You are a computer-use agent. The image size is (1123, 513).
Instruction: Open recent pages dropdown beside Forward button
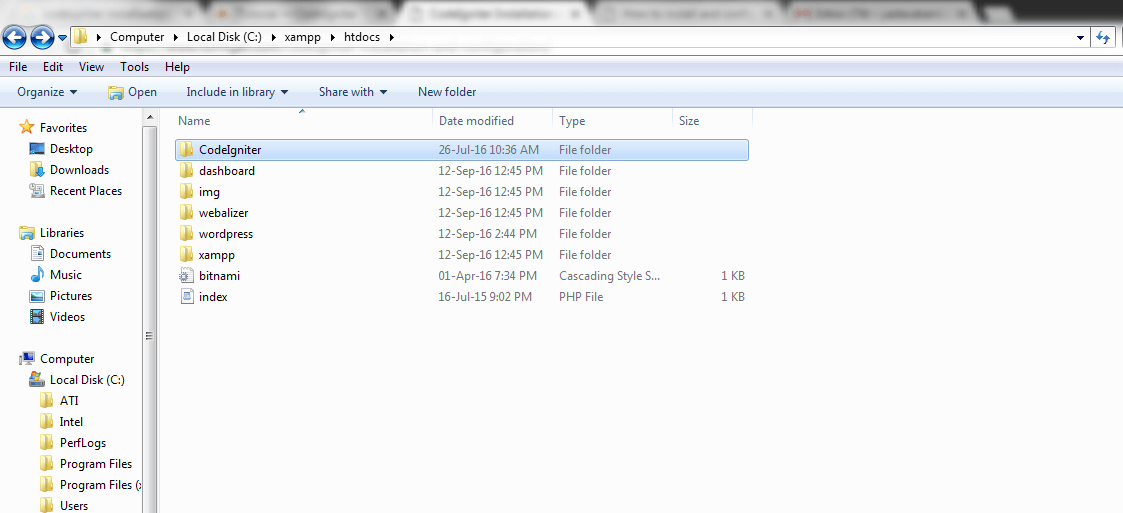tap(62, 37)
